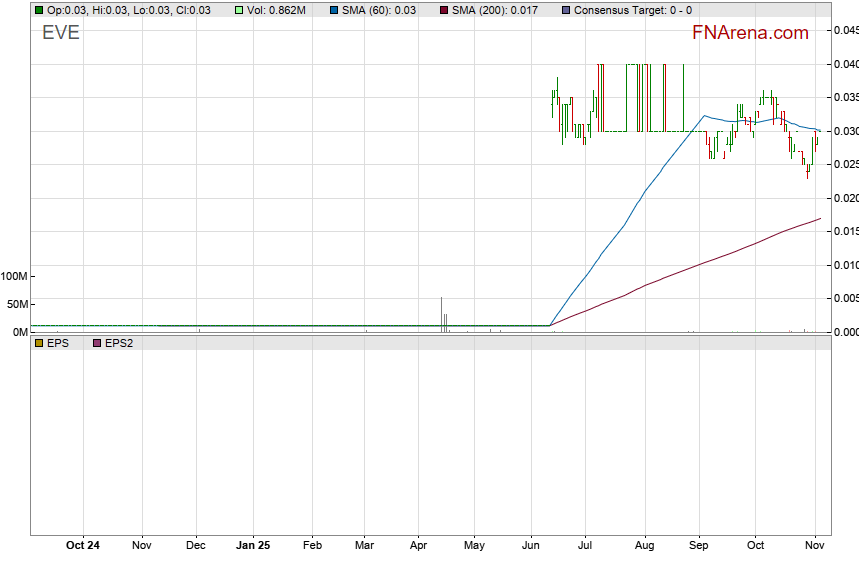Click the tall April volume spike bar

tap(441, 312)
